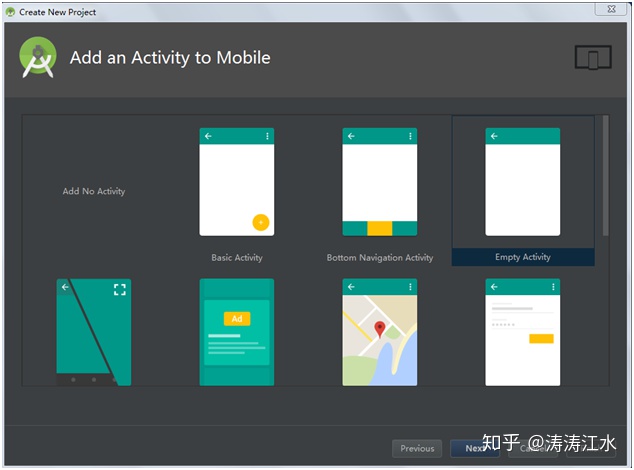Viewport: 634px width, 470px height.
Task: Click the 'Bottom Navigation Activity' label text
Action: [380, 258]
